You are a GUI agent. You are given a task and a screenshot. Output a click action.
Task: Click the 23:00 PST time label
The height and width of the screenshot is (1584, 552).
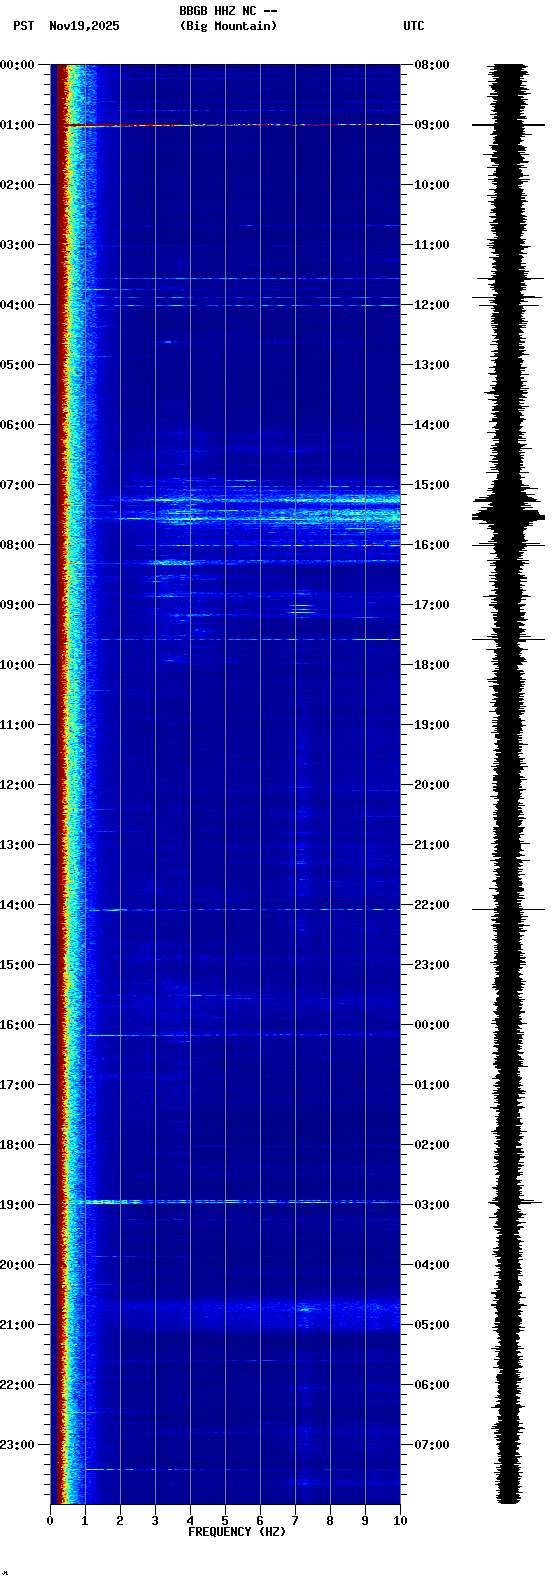tap(17, 1445)
